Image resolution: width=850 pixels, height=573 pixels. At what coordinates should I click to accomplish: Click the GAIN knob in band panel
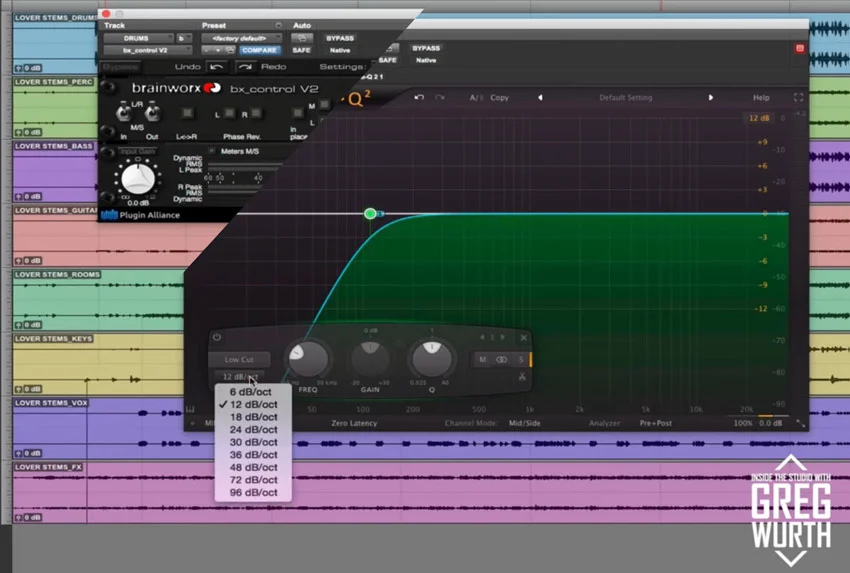(x=370, y=359)
